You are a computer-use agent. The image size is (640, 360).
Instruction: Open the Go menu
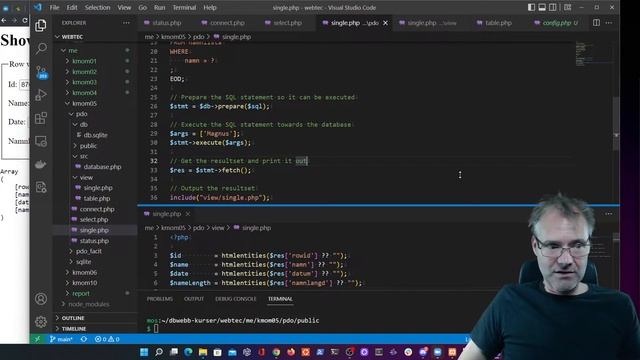pos(142,7)
